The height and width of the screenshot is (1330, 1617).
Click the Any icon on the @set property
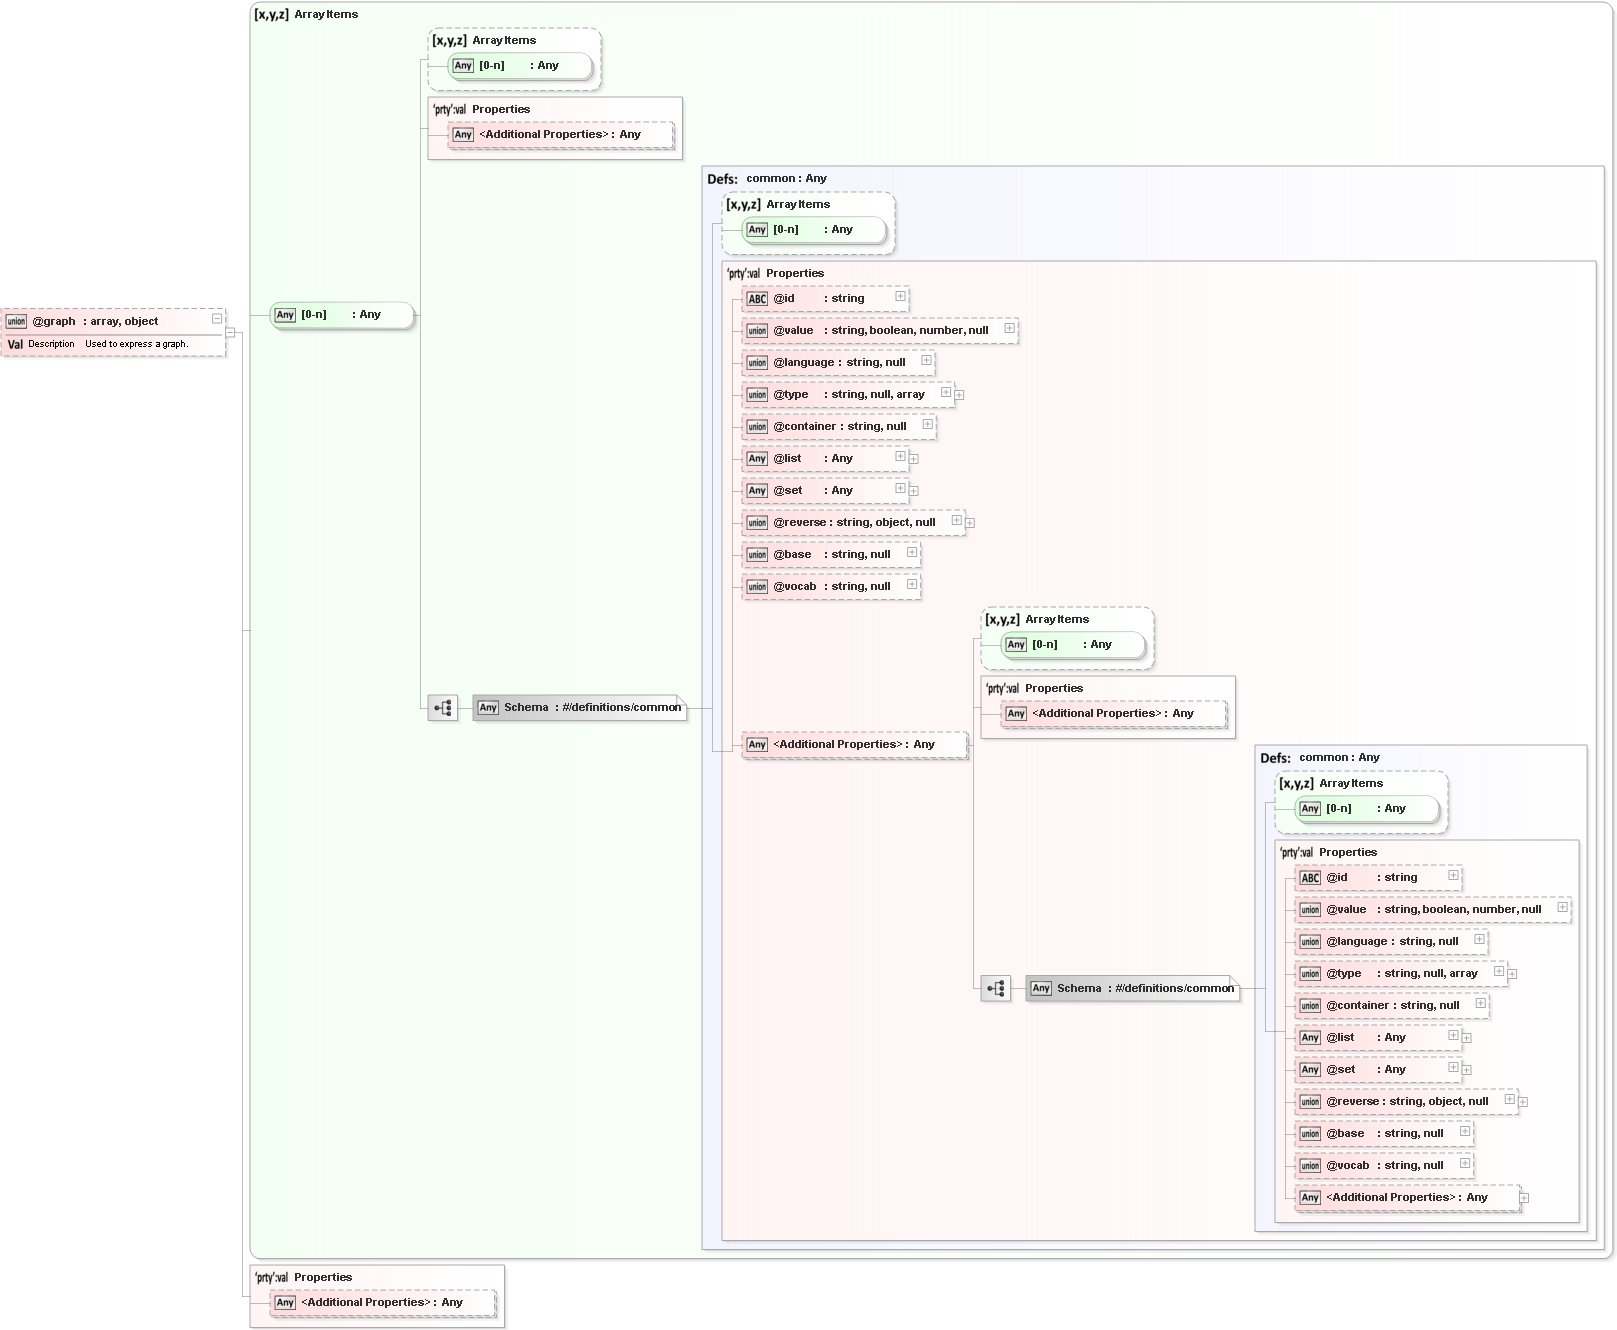757,490
